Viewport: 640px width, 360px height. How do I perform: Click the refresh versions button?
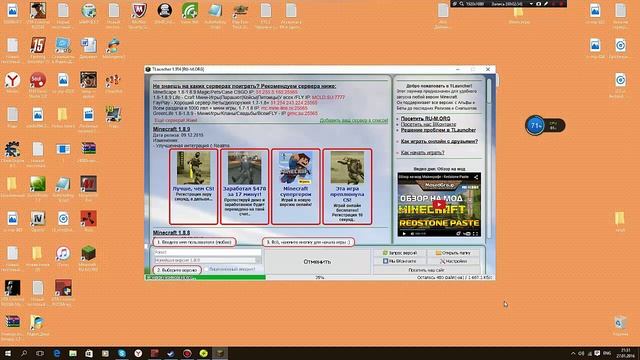pyautogui.click(x=399, y=253)
